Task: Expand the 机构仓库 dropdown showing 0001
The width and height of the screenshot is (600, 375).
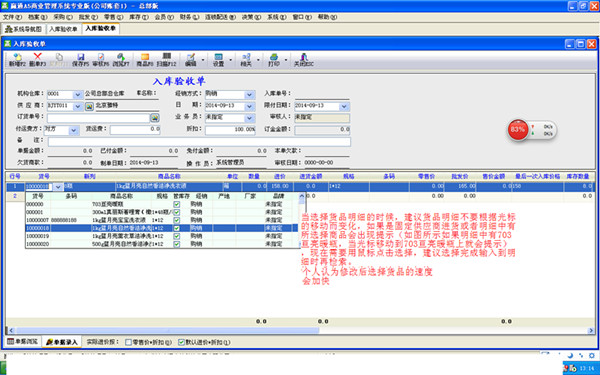Action: 78,95
